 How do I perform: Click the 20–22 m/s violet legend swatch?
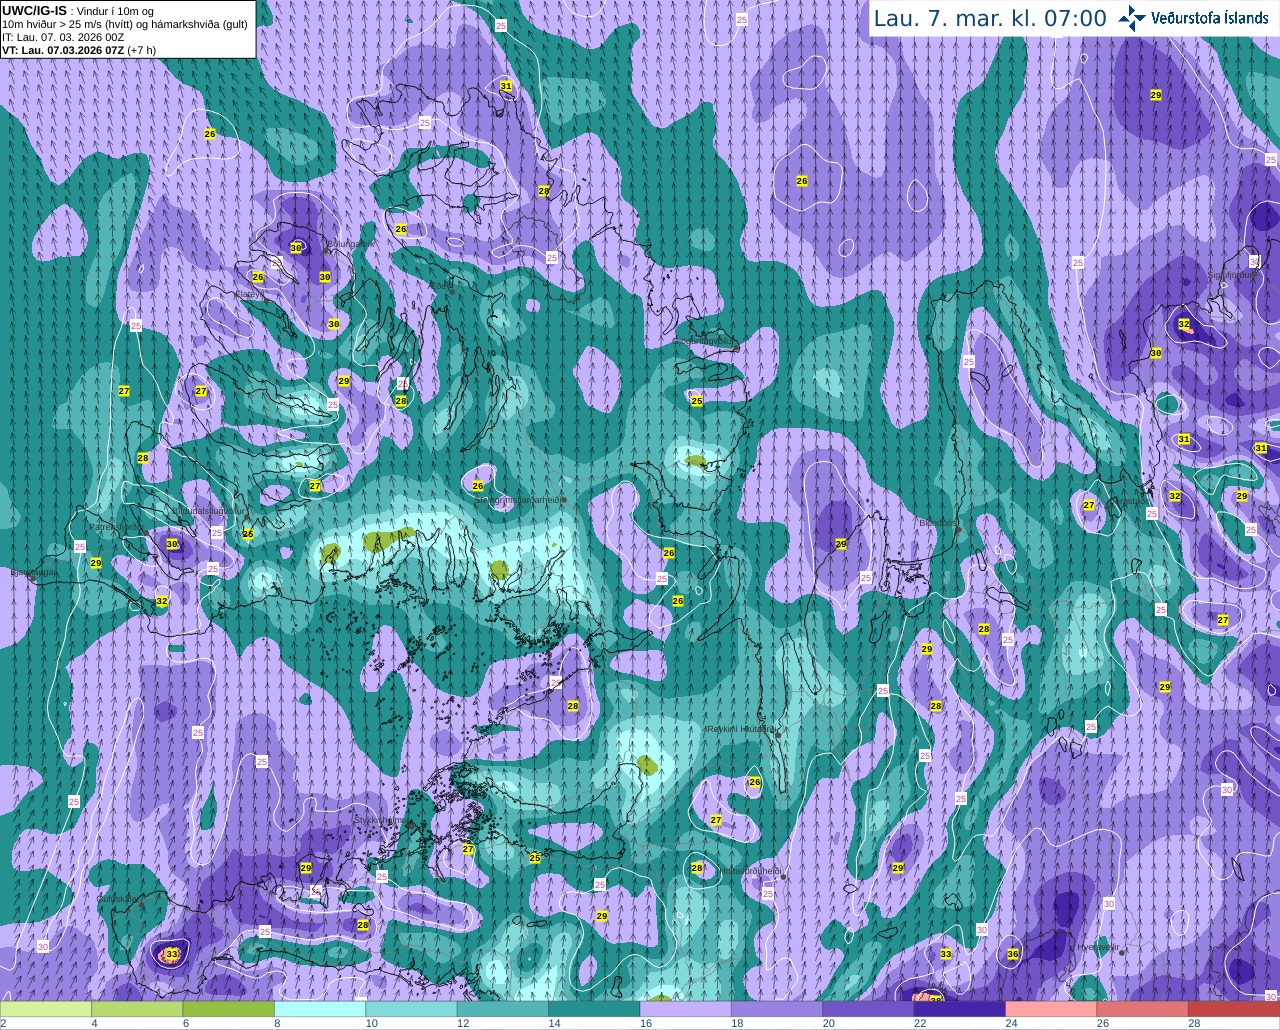(x=868, y=1009)
